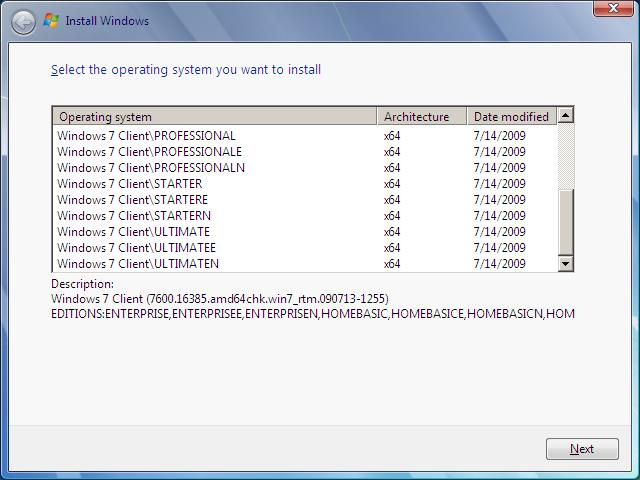Click the scrollbar up arrow in the list
This screenshot has height=480, width=640.
click(565, 116)
